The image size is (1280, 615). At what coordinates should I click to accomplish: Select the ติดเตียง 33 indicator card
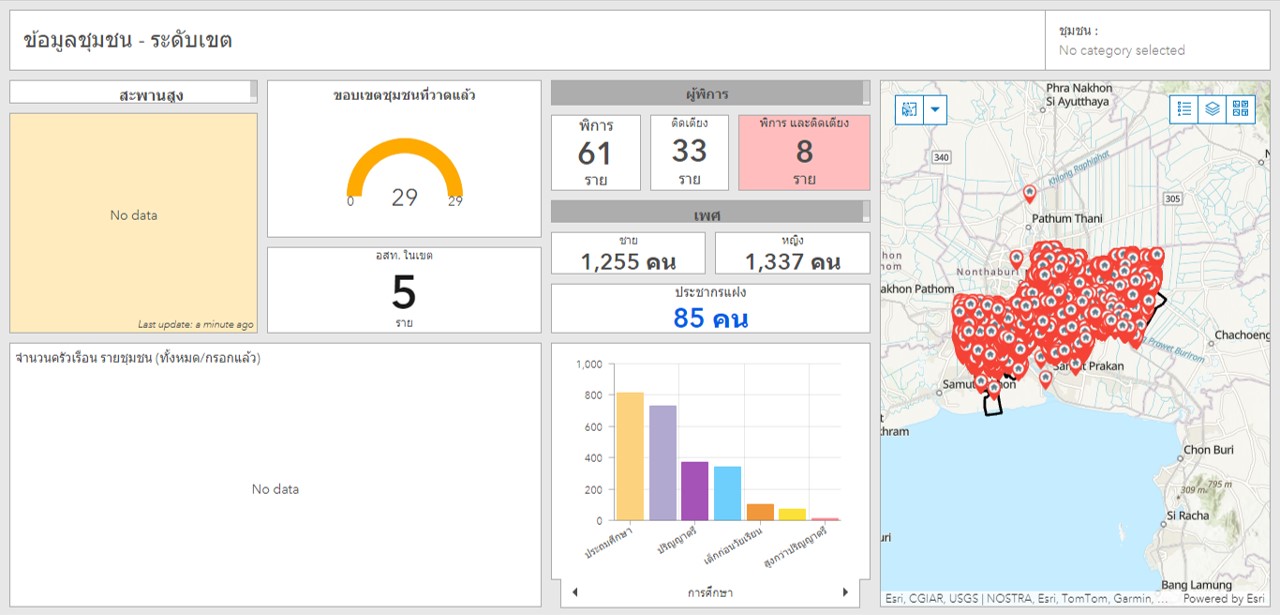[689, 152]
